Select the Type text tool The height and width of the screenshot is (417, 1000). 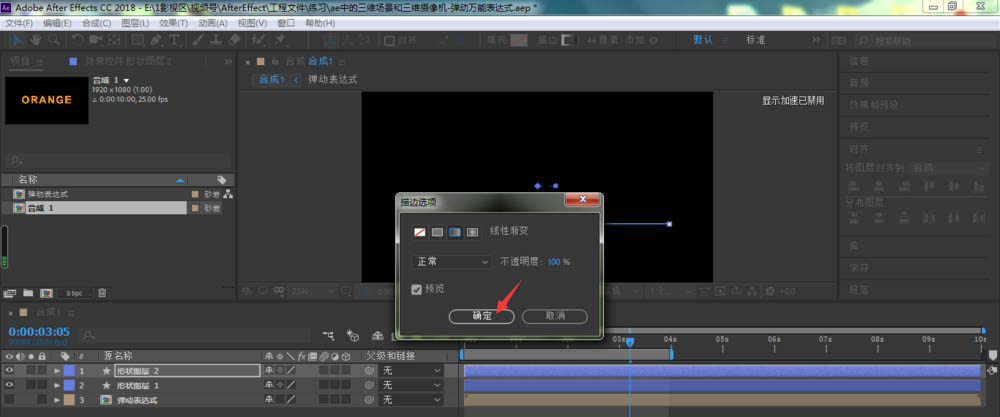173,40
